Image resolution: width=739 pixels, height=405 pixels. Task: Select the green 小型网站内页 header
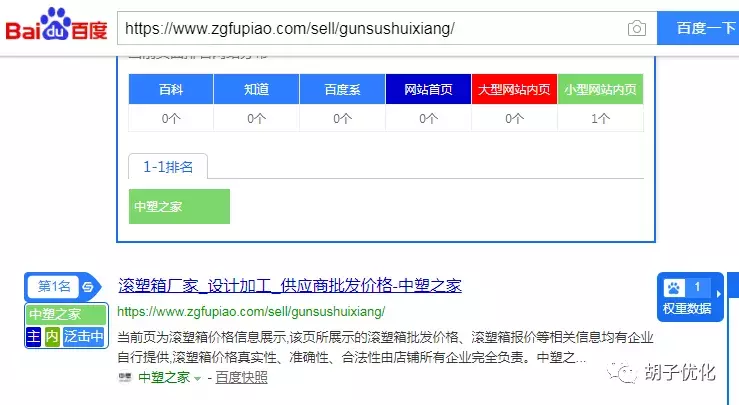tap(600, 89)
